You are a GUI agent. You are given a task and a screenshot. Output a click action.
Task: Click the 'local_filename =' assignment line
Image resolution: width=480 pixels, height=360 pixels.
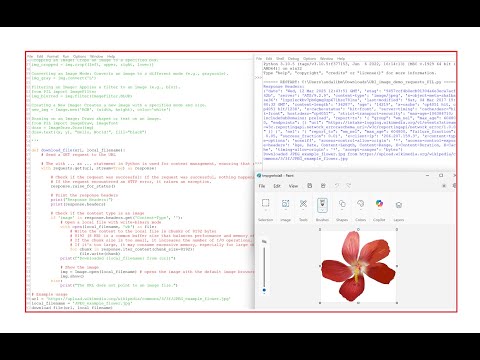(82, 303)
